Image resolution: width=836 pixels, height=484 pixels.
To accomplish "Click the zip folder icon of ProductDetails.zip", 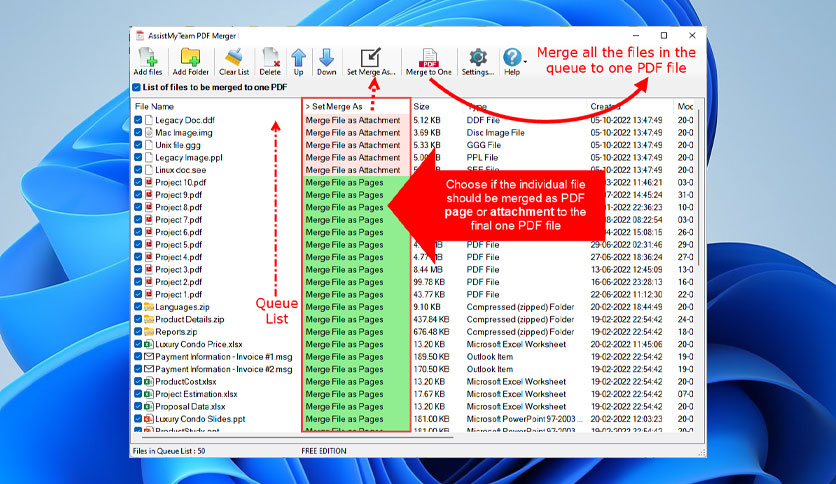I will 149,319.
